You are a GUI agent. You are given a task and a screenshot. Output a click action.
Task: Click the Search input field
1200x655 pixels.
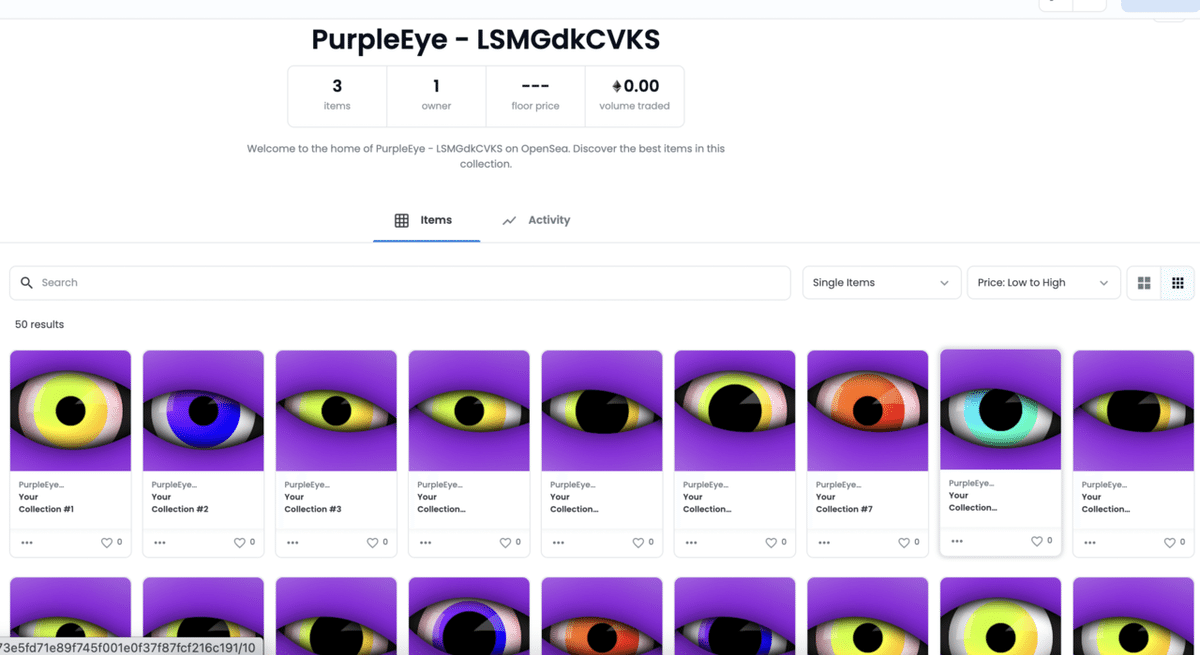[400, 283]
